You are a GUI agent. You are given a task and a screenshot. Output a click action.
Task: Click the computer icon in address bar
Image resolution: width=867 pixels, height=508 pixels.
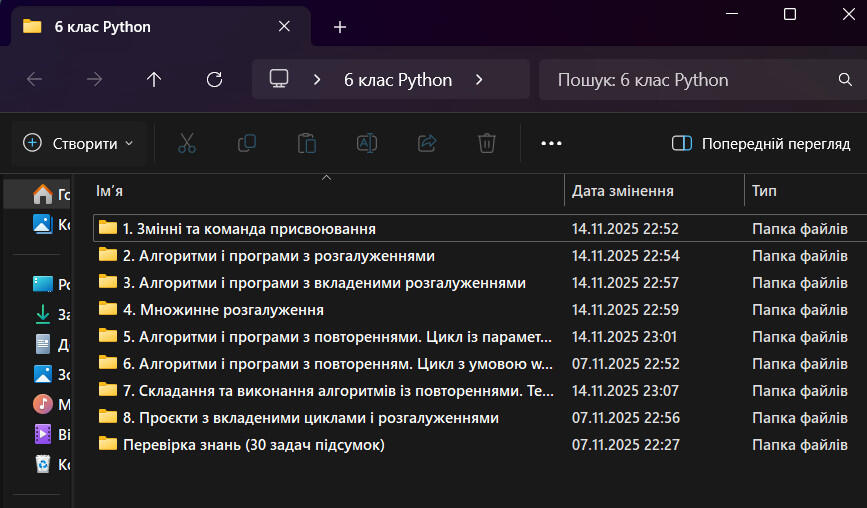[x=279, y=79]
